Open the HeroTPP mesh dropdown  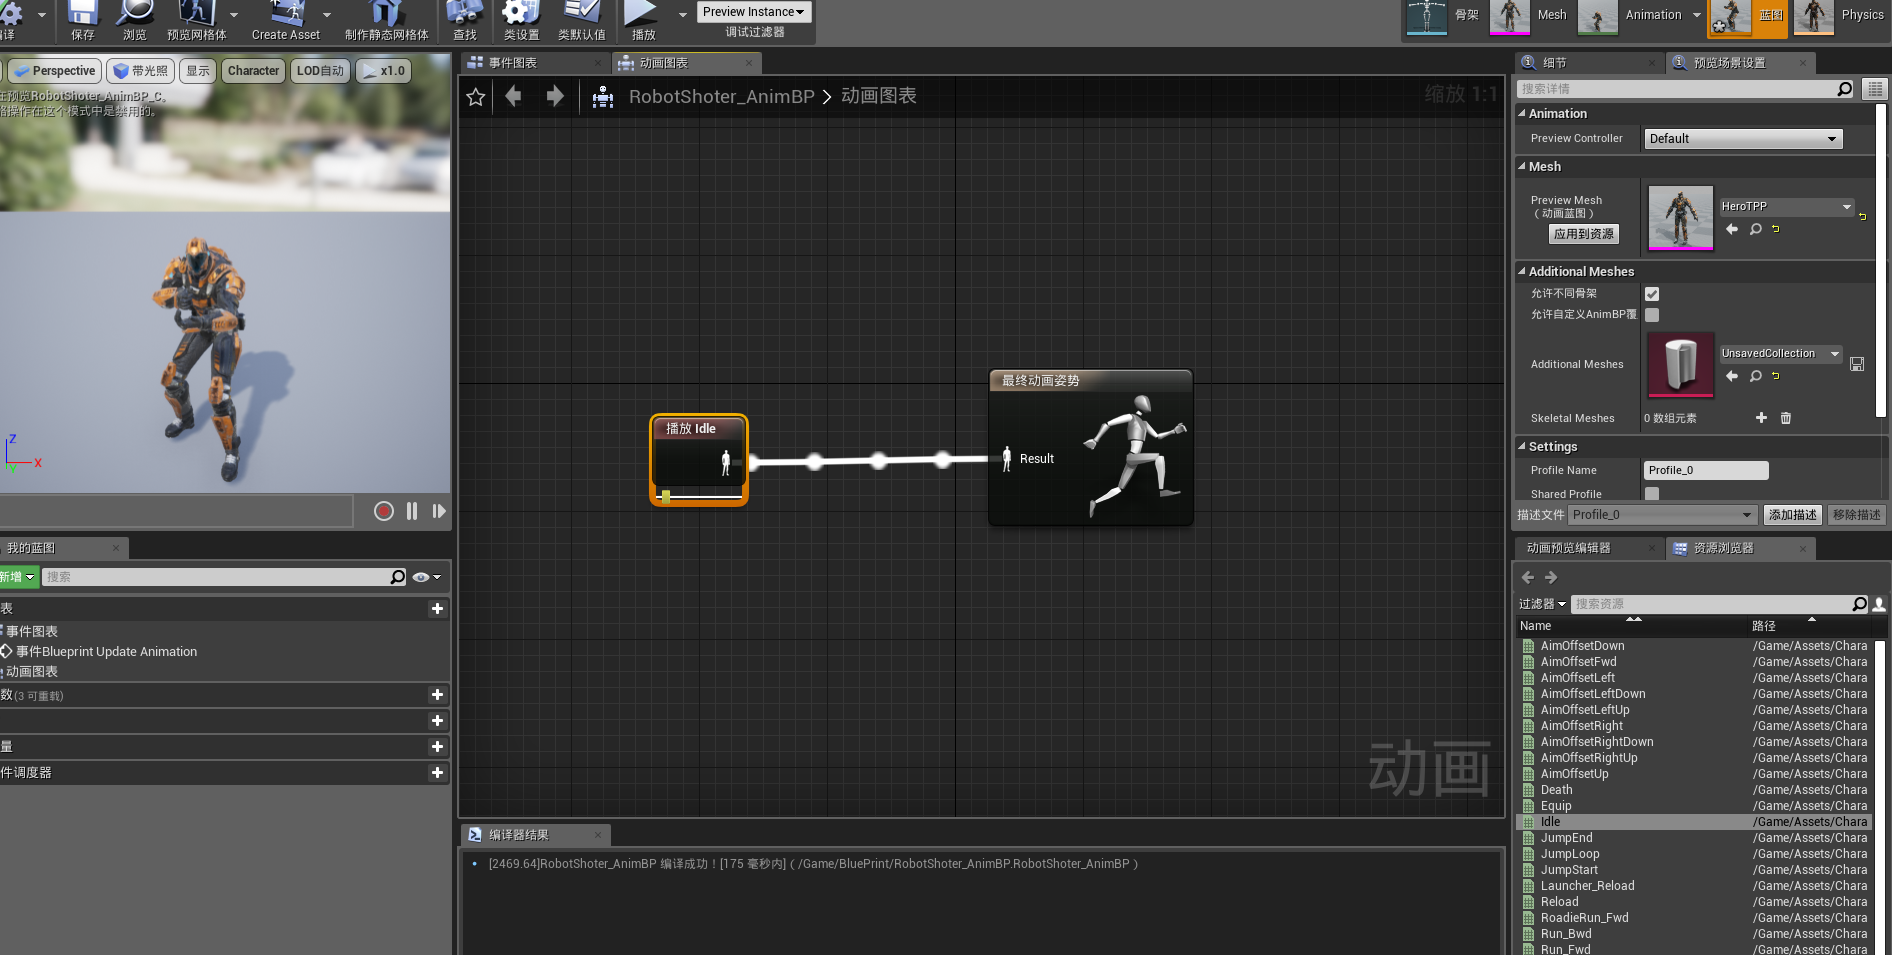1786,206
